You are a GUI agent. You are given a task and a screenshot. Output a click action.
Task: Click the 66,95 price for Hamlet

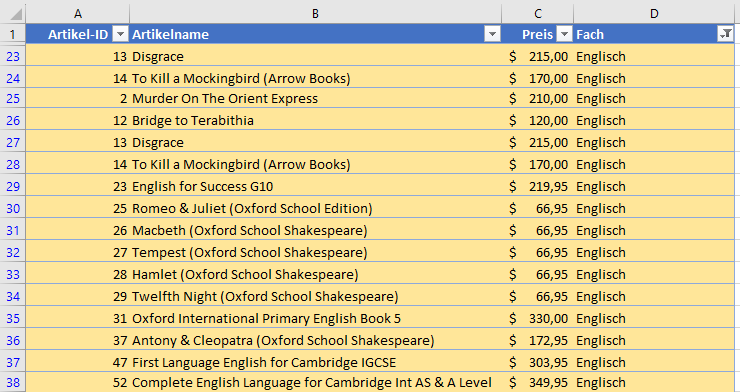[x=538, y=274]
